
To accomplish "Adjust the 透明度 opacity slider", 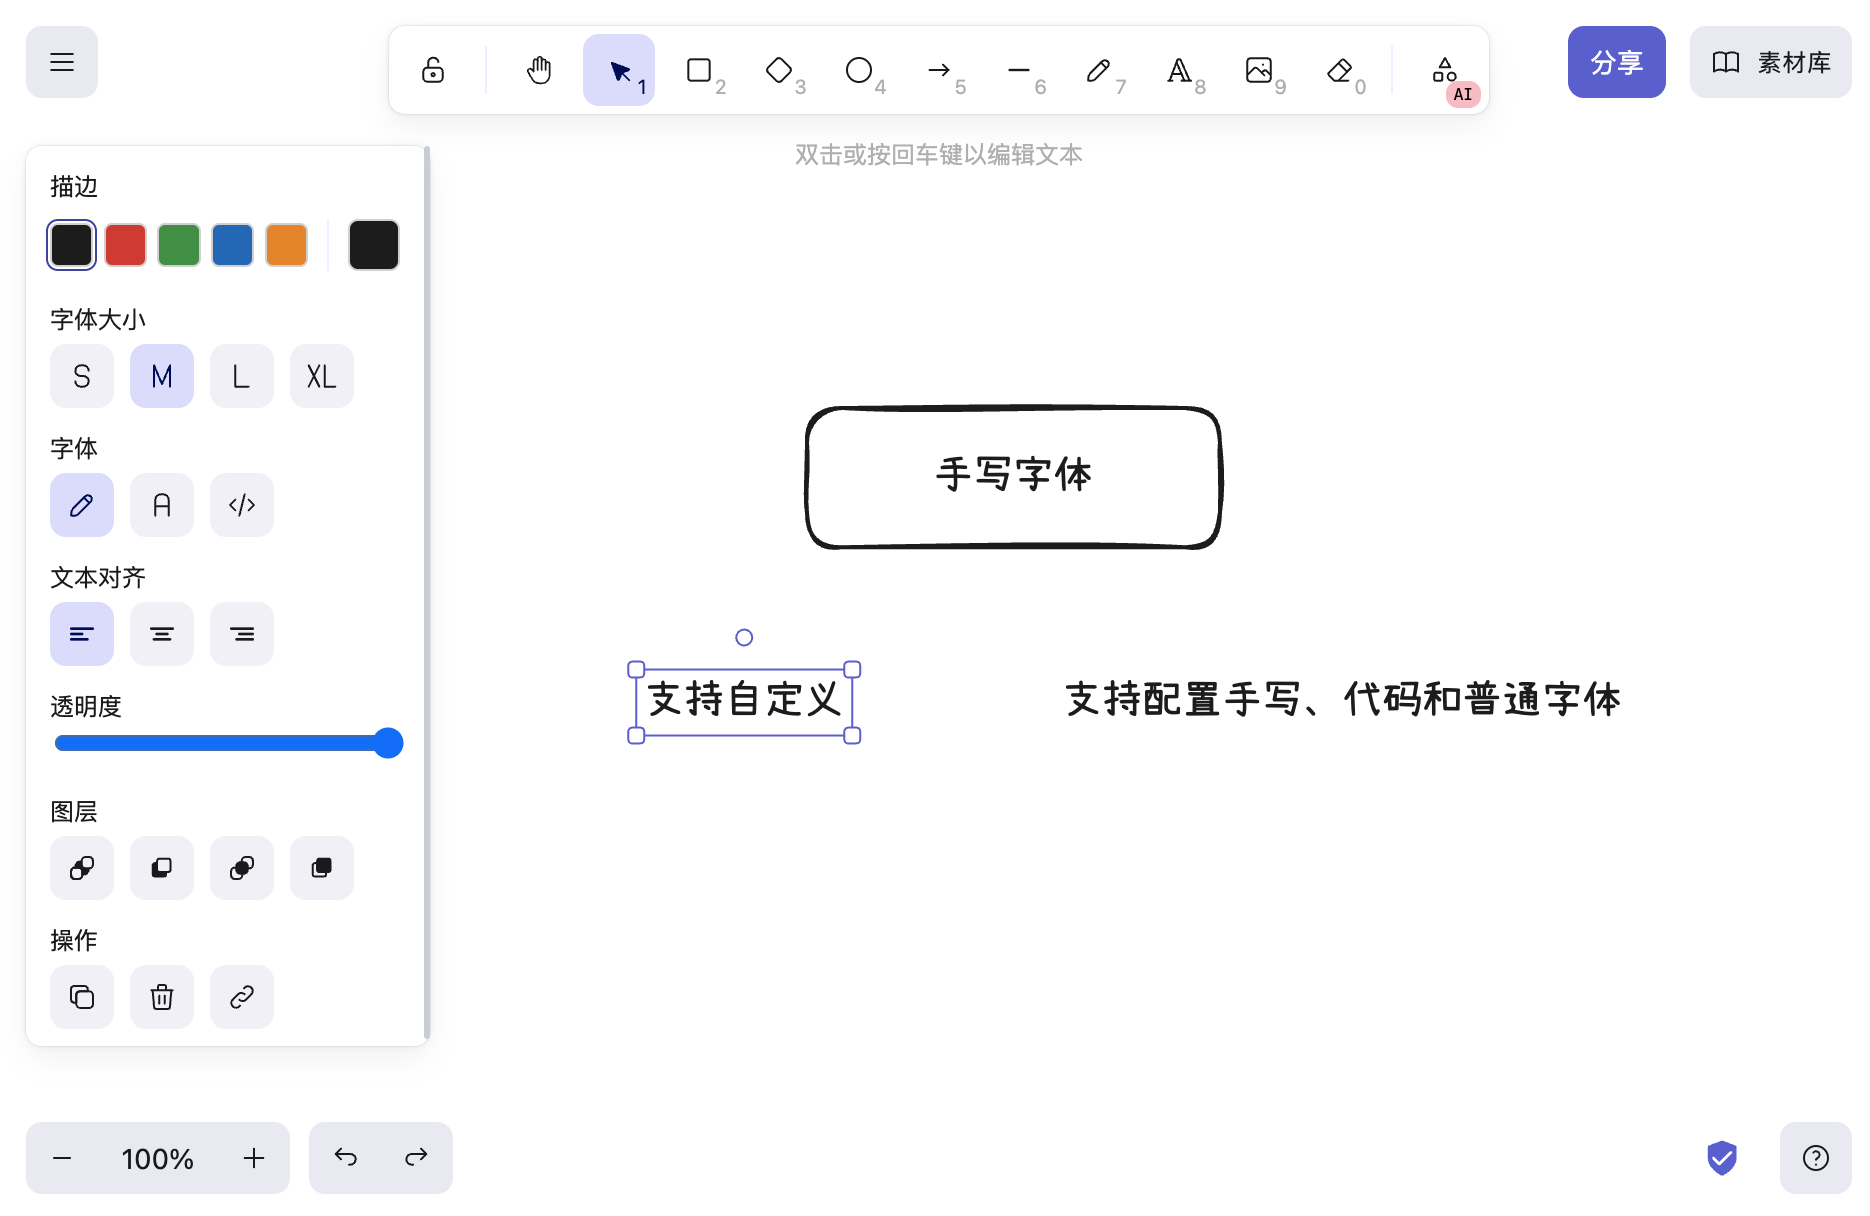I will click(229, 743).
